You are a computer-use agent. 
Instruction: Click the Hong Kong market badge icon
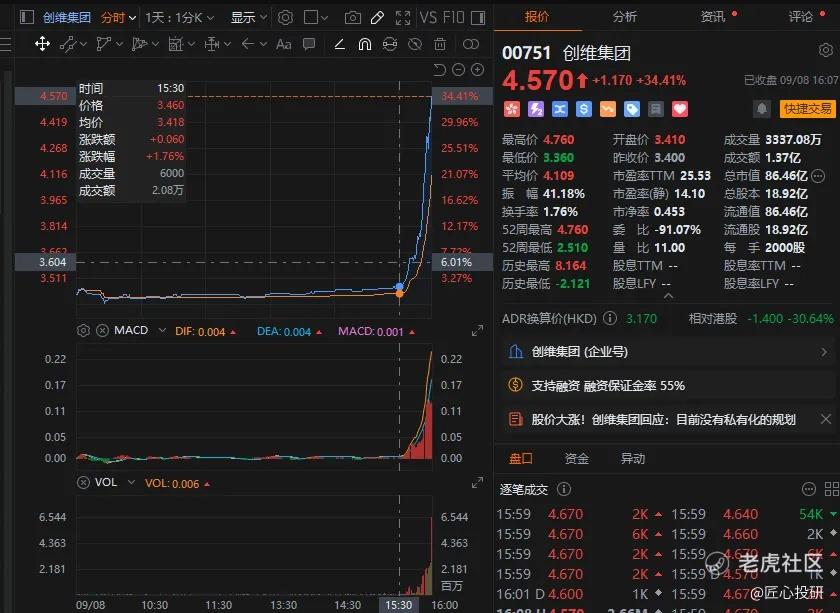point(512,109)
